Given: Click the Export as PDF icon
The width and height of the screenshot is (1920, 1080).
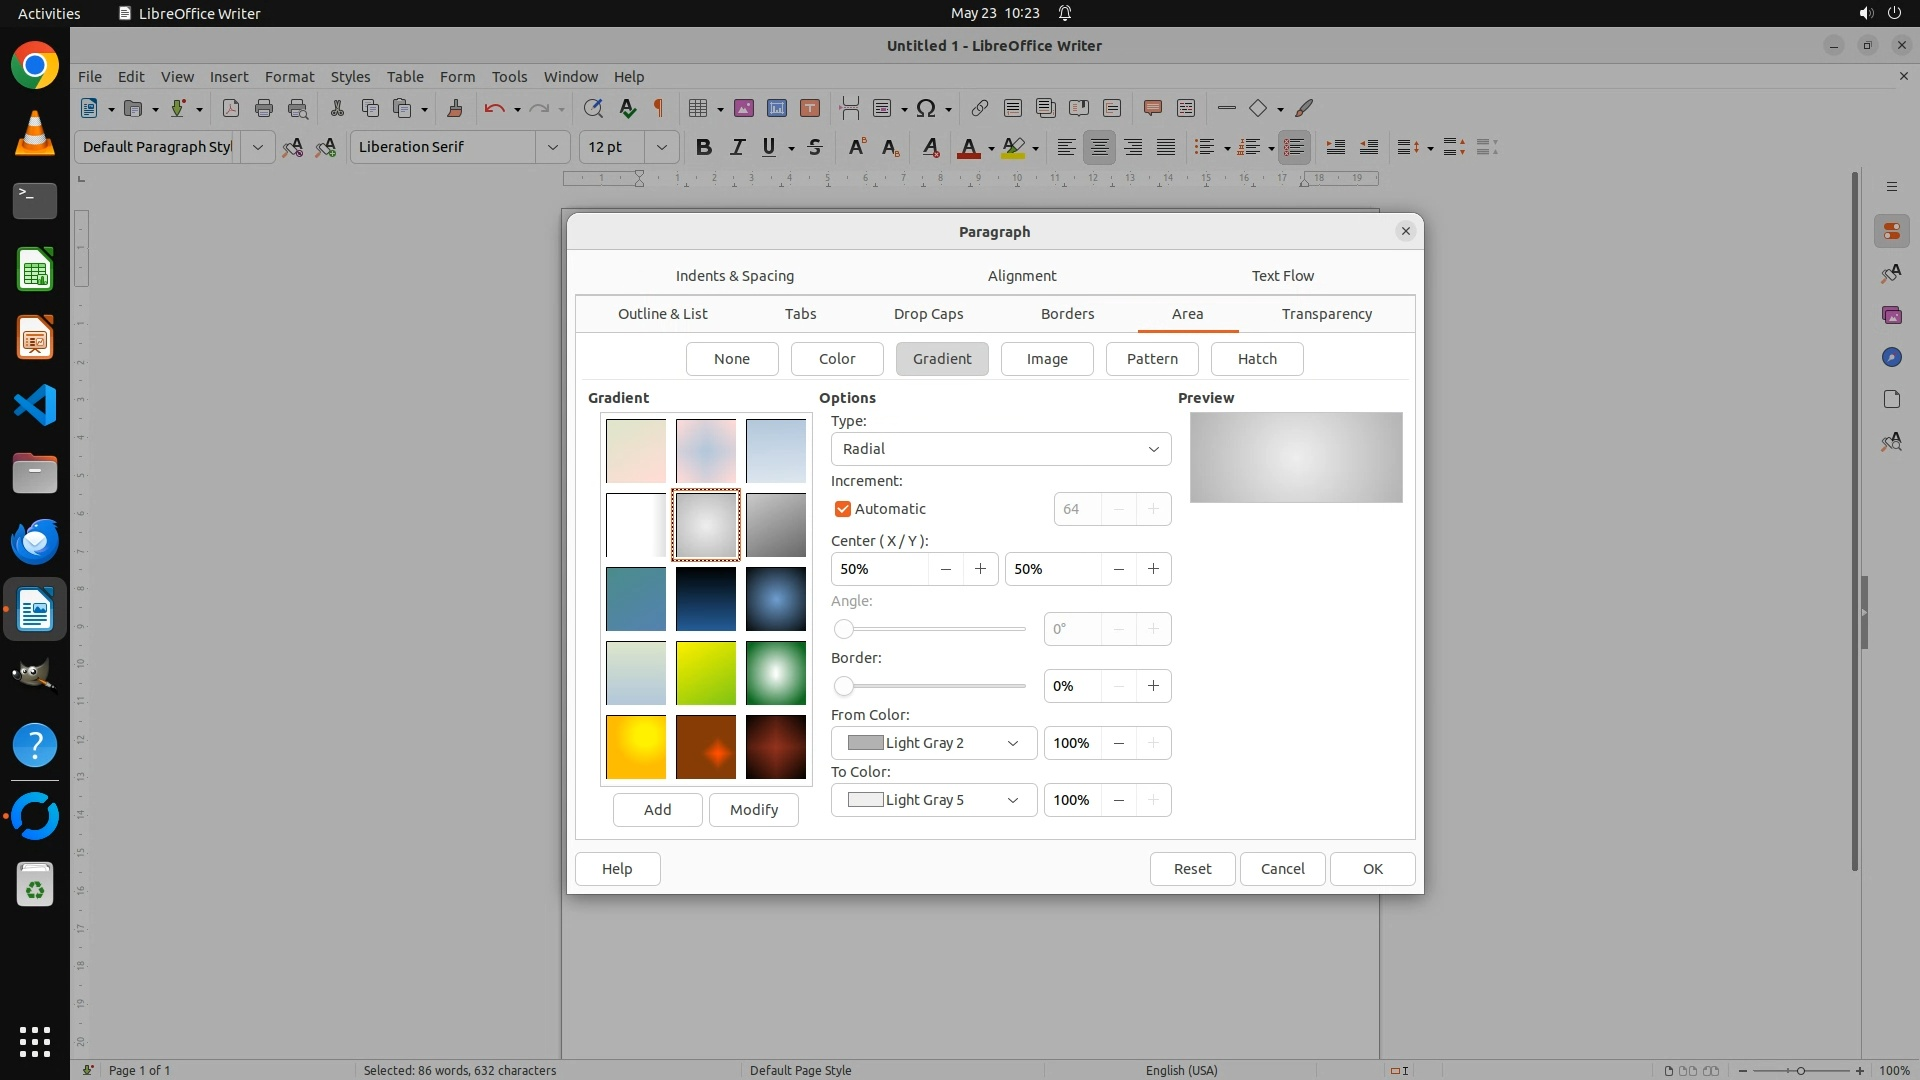Looking at the screenshot, I should (x=230, y=108).
